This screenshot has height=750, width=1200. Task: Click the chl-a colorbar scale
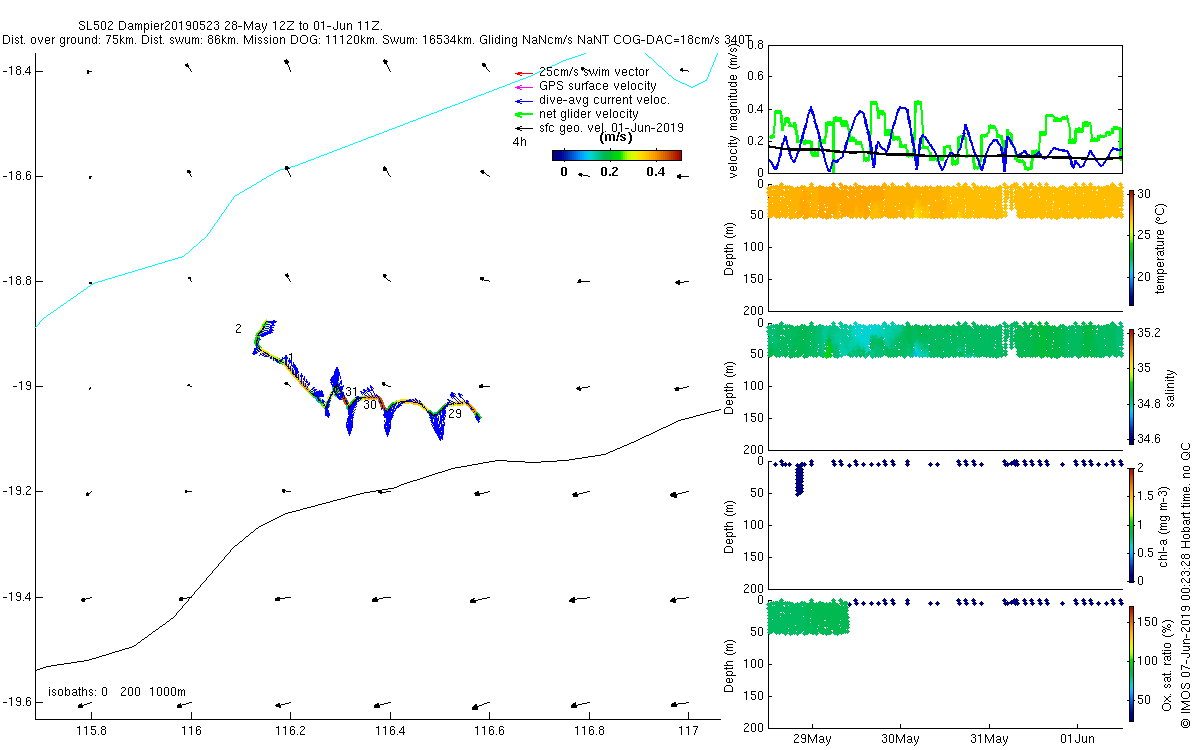click(x=1131, y=524)
